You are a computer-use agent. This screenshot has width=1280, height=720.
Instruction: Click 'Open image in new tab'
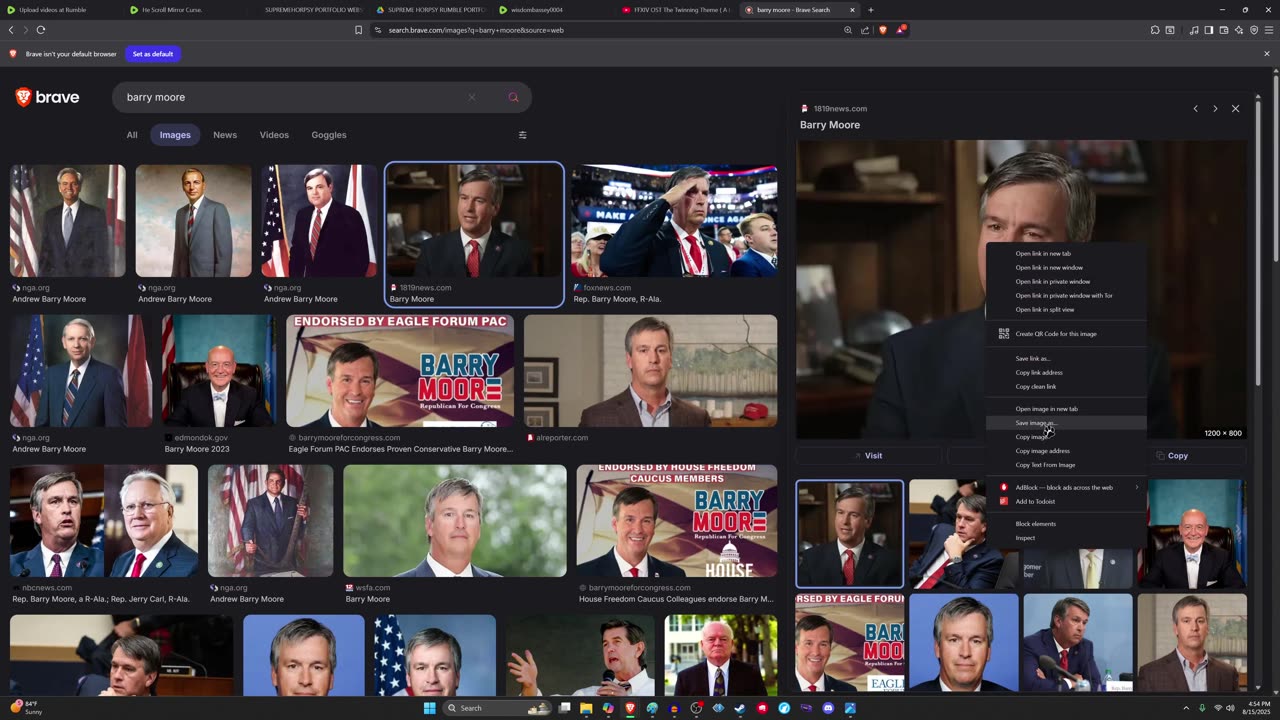[1066, 409]
